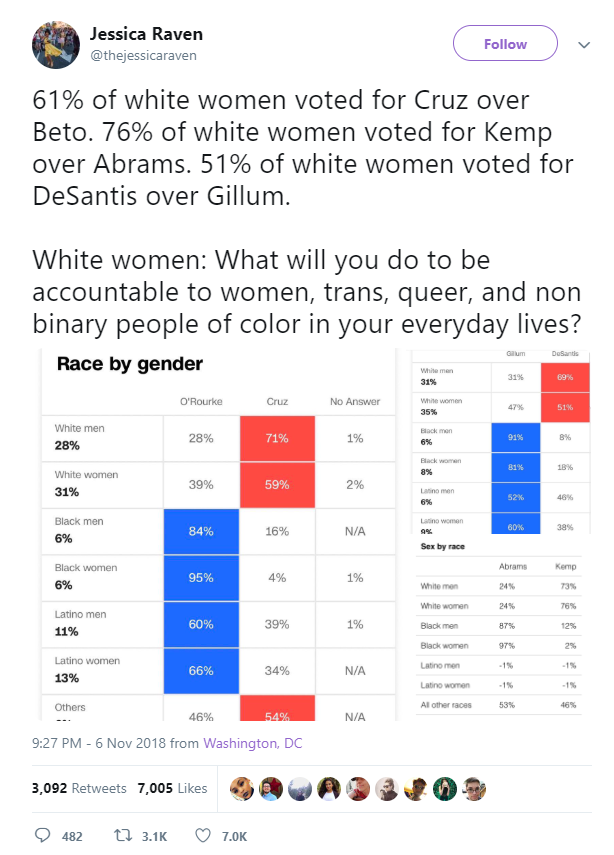Click the Jessica Raven display name

(x=146, y=34)
